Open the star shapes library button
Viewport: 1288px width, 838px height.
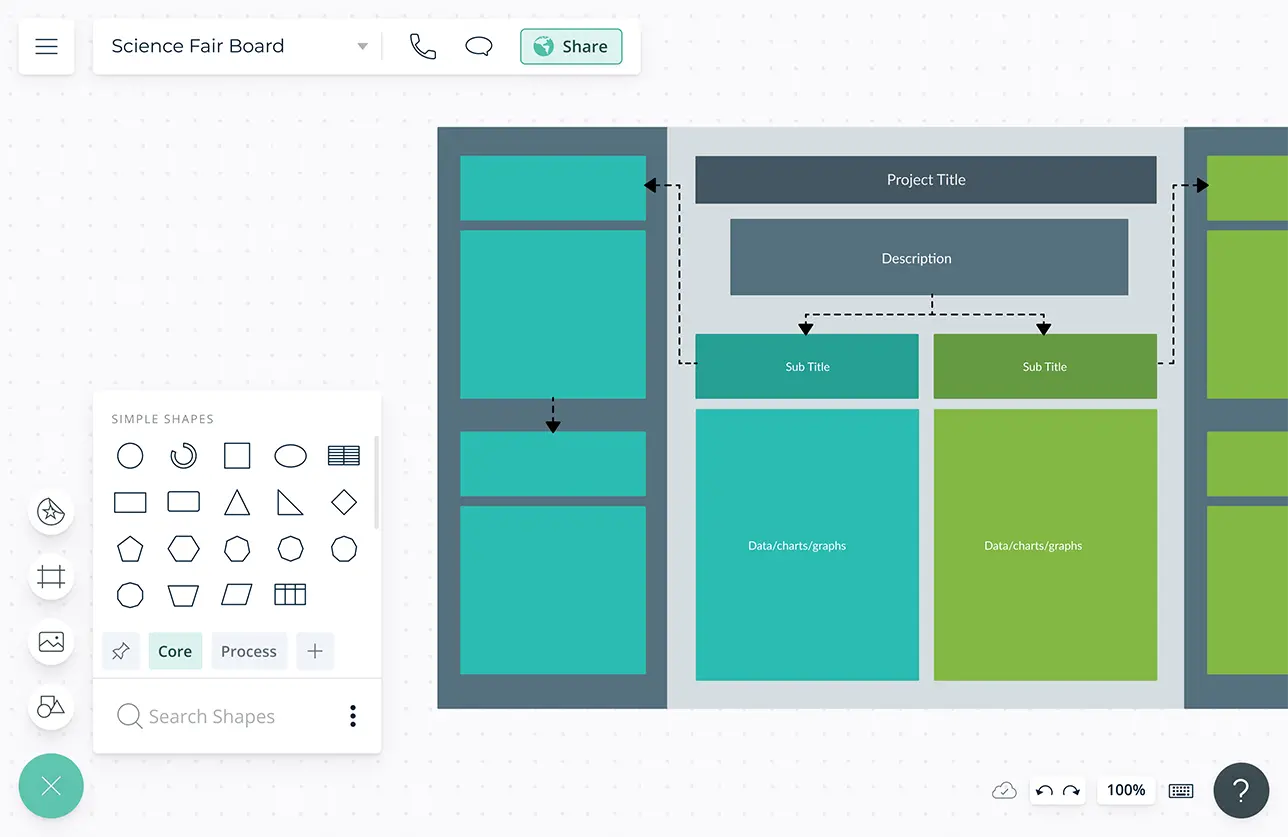coord(51,512)
